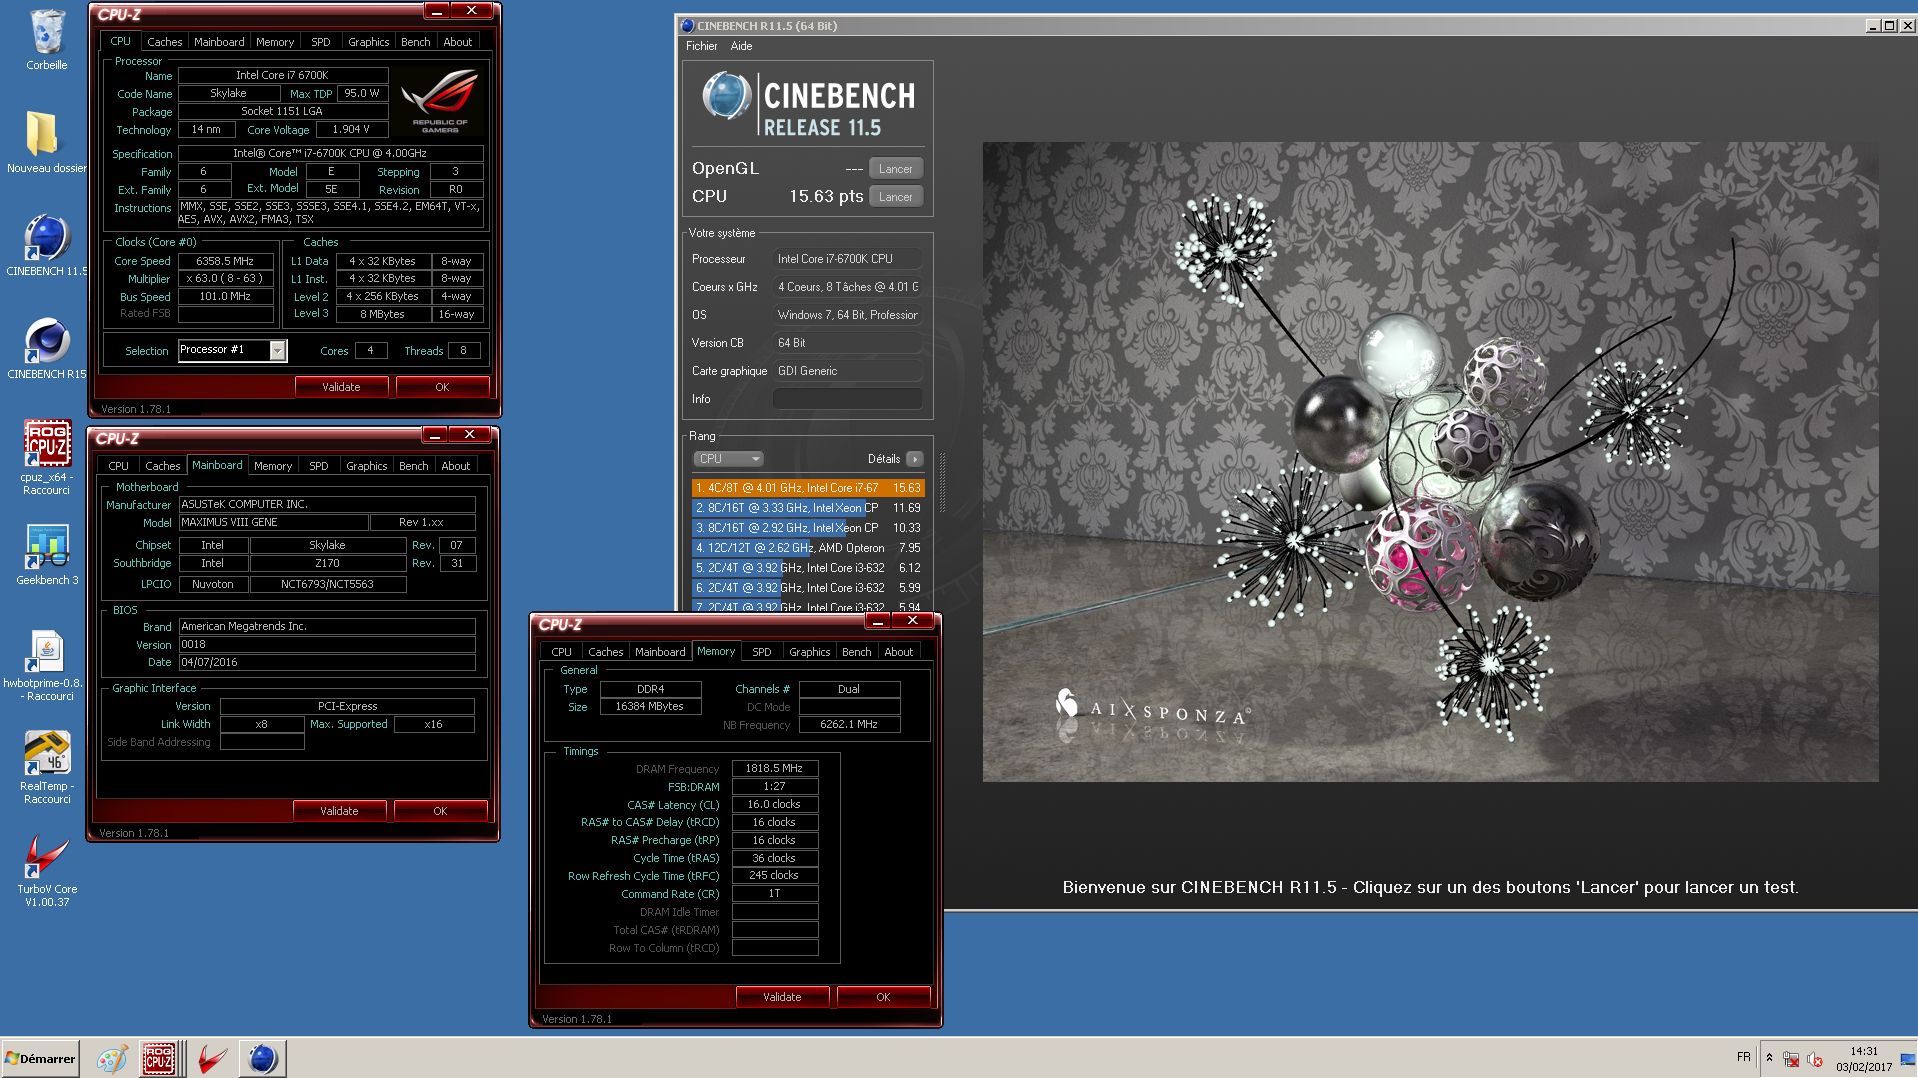Click MAXIMUS VIII GENE model field
Viewport: 1918px width, 1078px height.
(272, 523)
